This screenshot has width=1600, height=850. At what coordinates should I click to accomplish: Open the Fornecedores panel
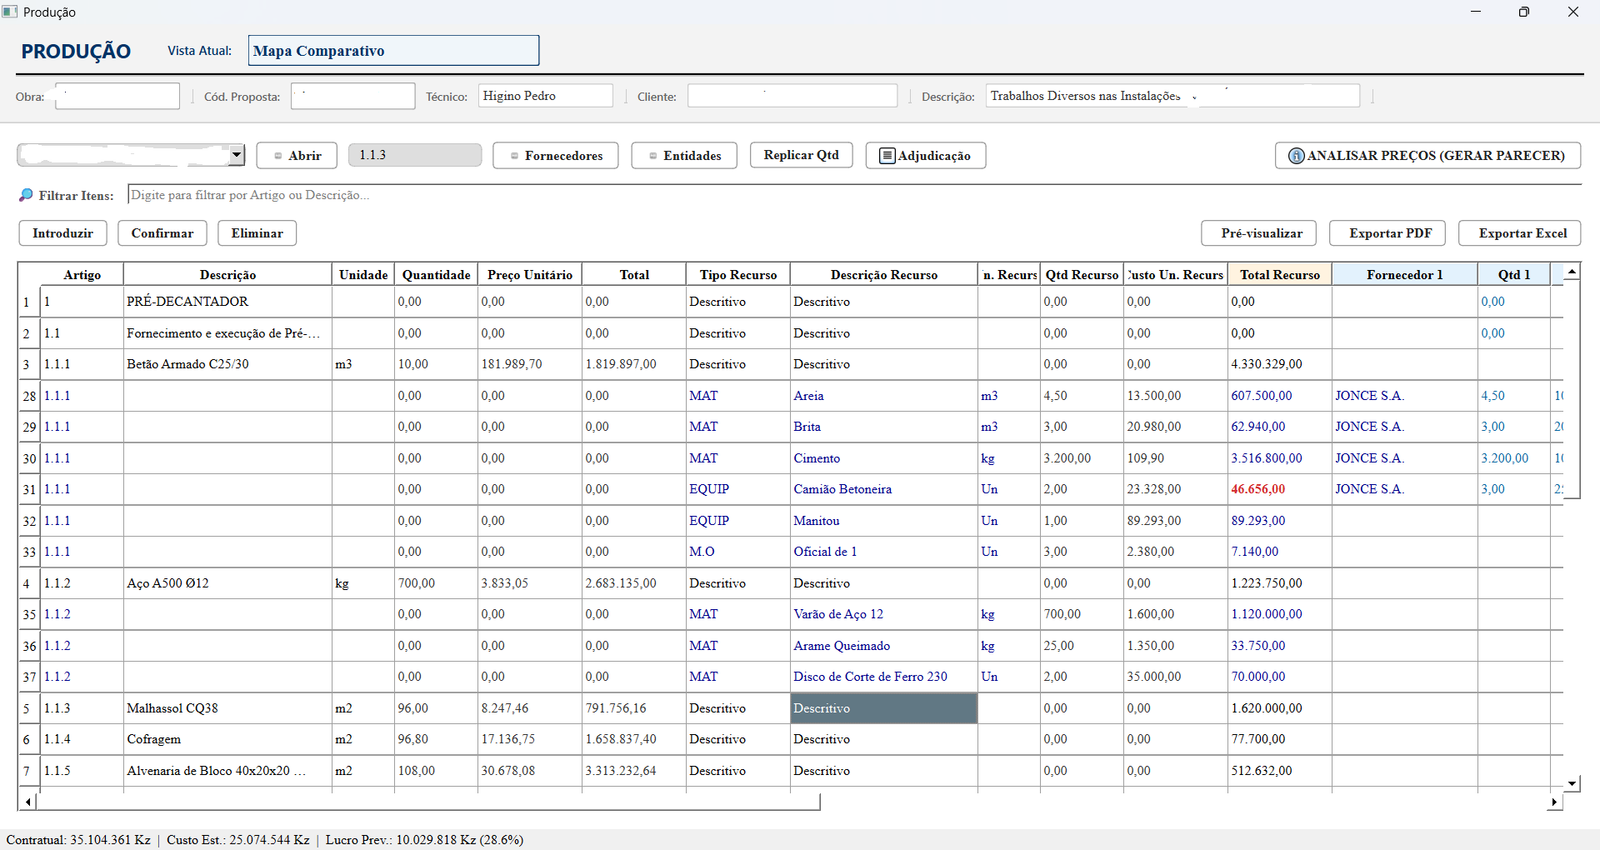[555, 156]
